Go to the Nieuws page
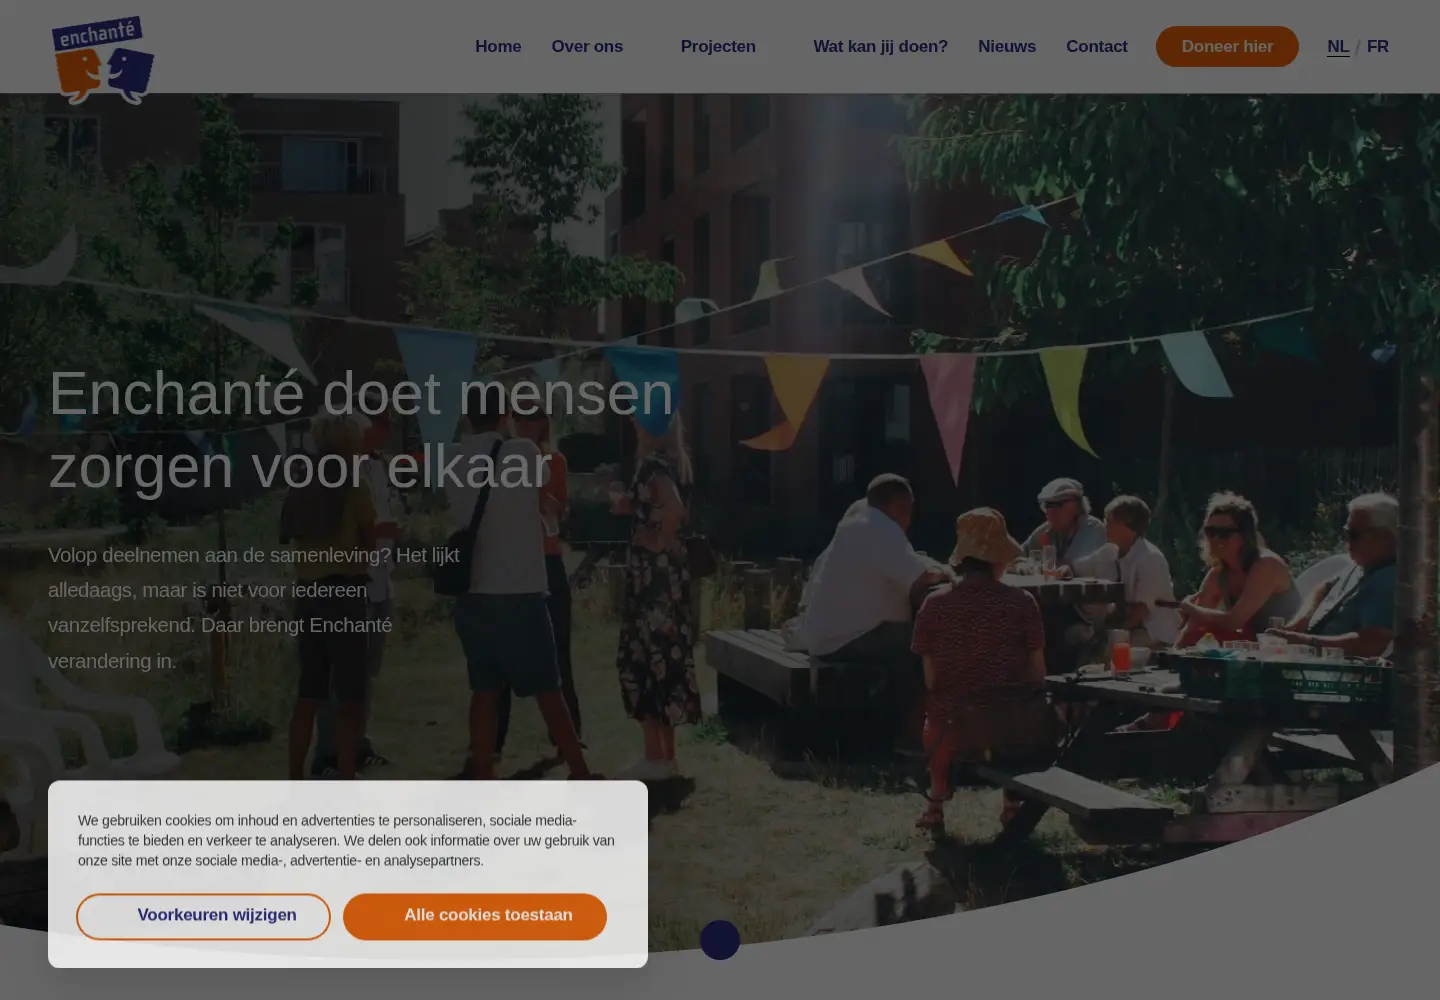Image resolution: width=1440 pixels, height=1000 pixels. pos(1007,46)
